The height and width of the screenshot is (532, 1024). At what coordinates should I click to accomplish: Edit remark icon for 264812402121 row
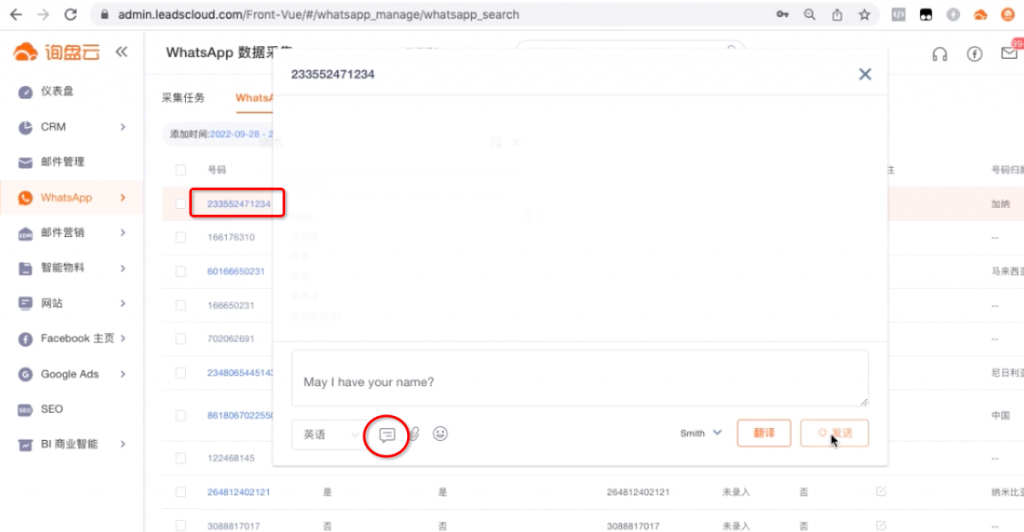[x=881, y=492]
